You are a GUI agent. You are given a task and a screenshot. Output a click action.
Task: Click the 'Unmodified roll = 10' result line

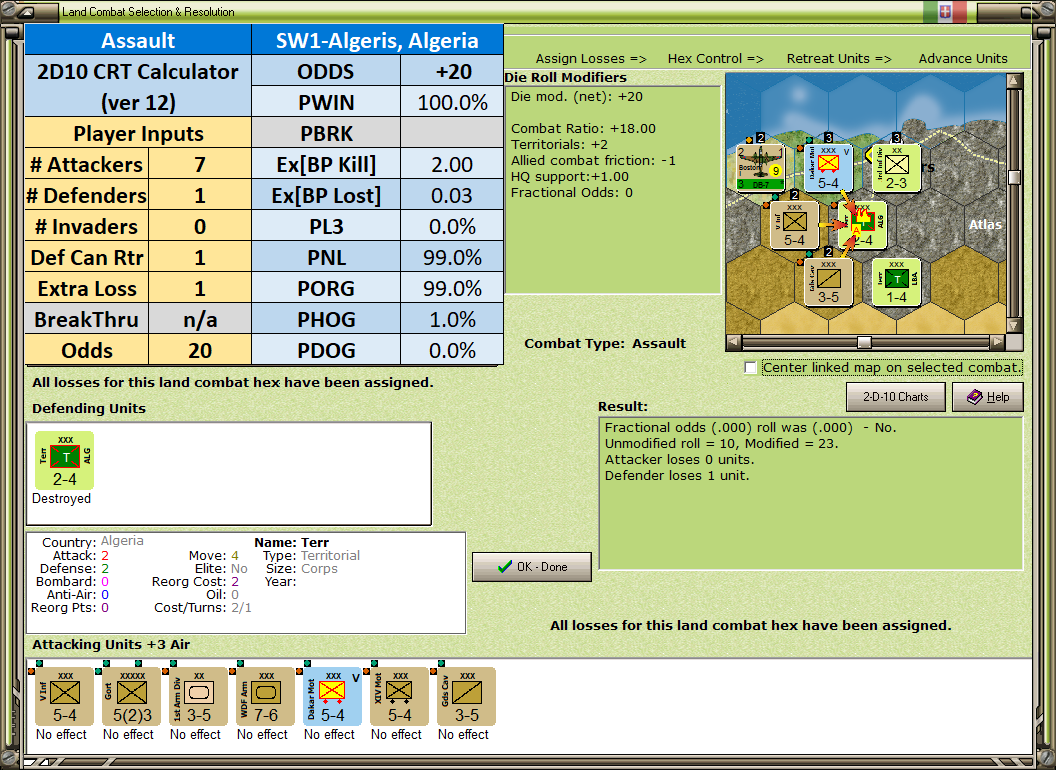721,443
